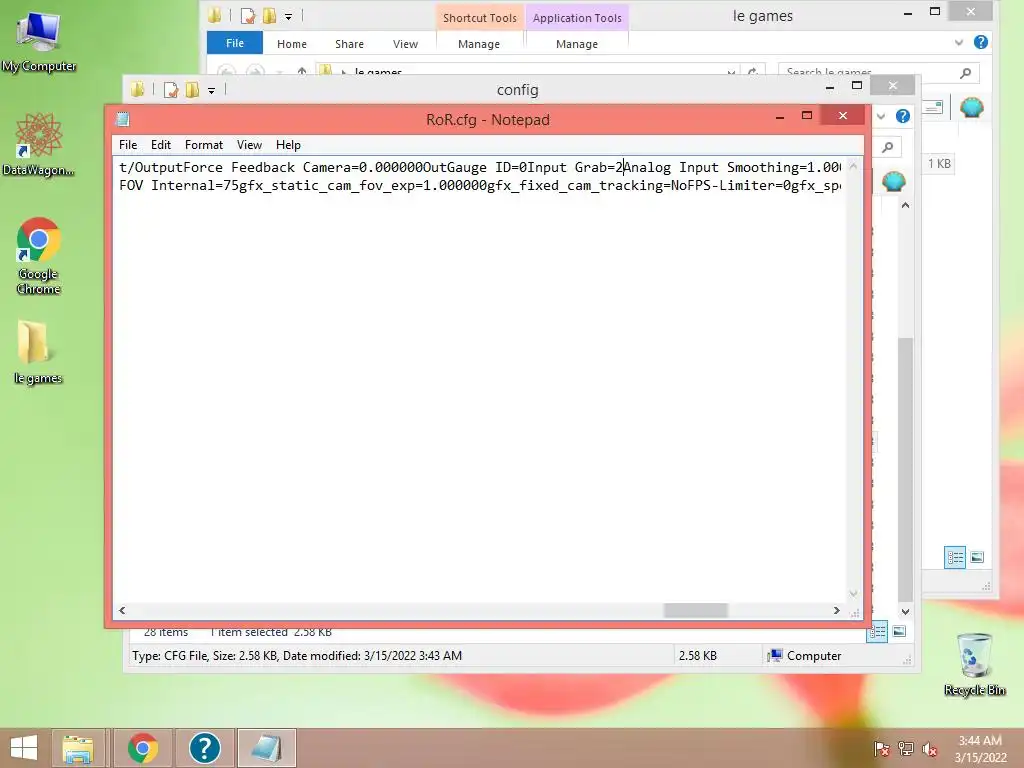Click the folder icon in config window title bar

coord(137,89)
